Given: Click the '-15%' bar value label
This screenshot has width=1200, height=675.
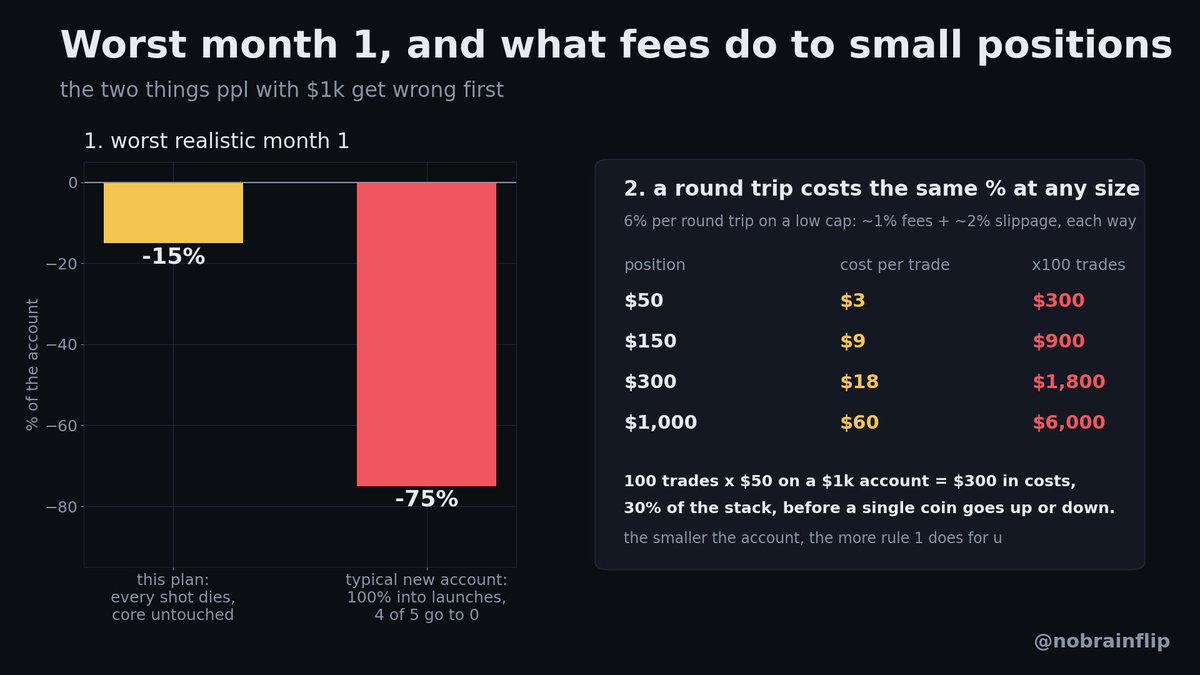Looking at the screenshot, I should [173, 257].
